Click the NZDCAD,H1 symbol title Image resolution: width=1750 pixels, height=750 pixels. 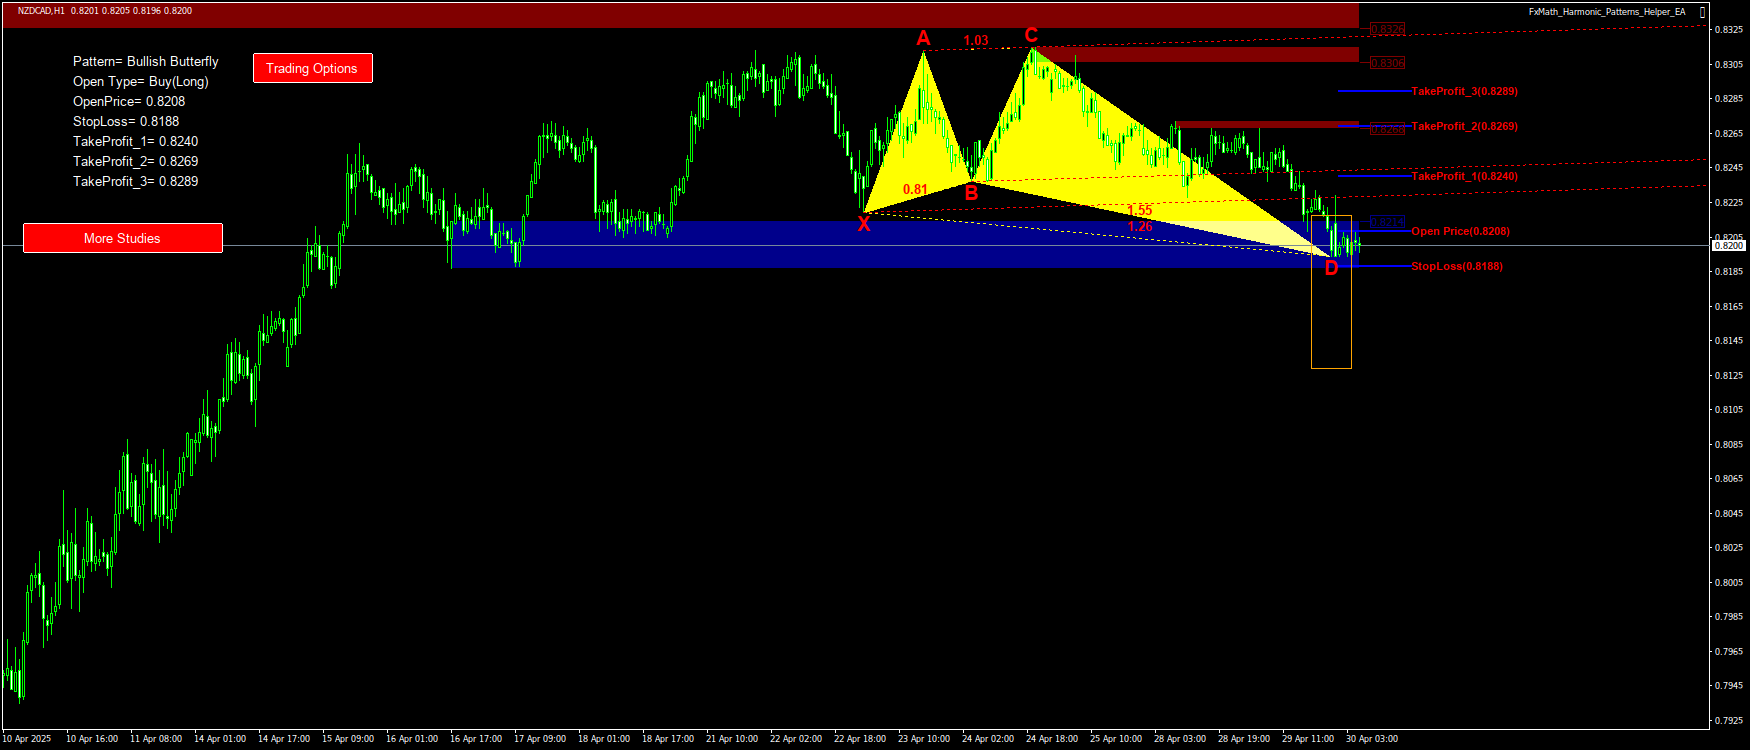pos(41,11)
